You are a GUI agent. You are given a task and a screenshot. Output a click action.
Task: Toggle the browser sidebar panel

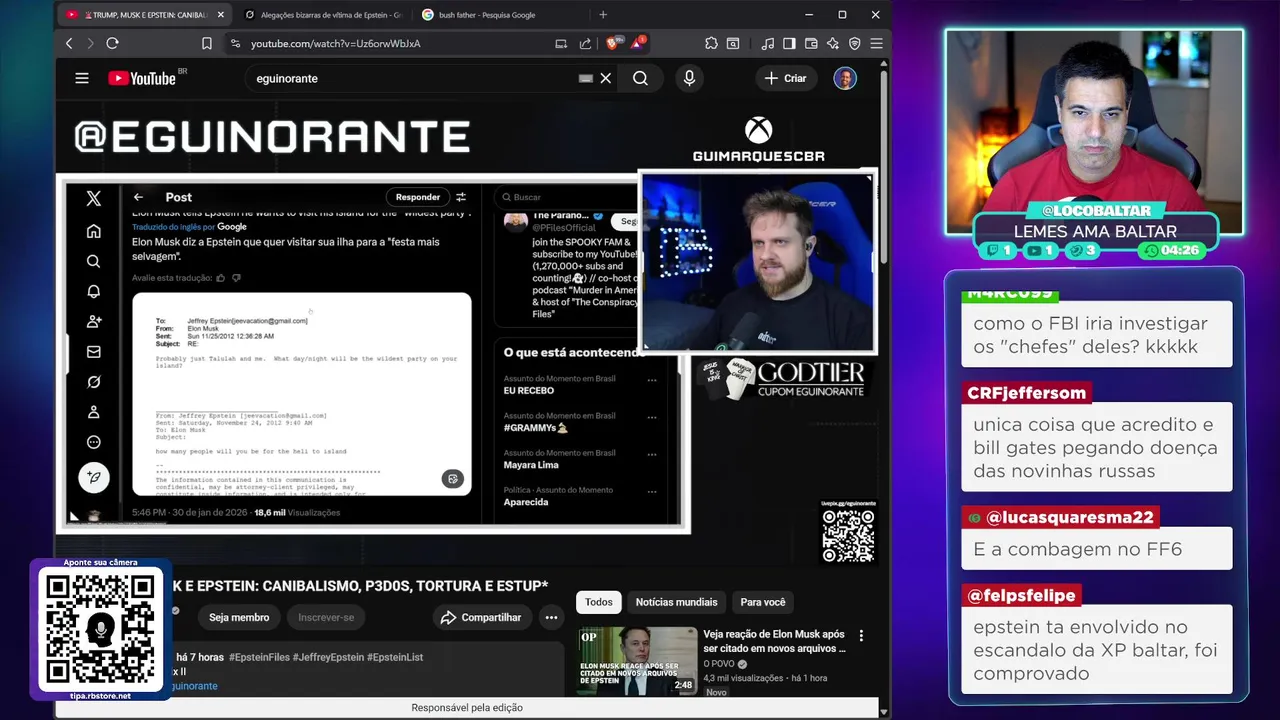(x=789, y=43)
